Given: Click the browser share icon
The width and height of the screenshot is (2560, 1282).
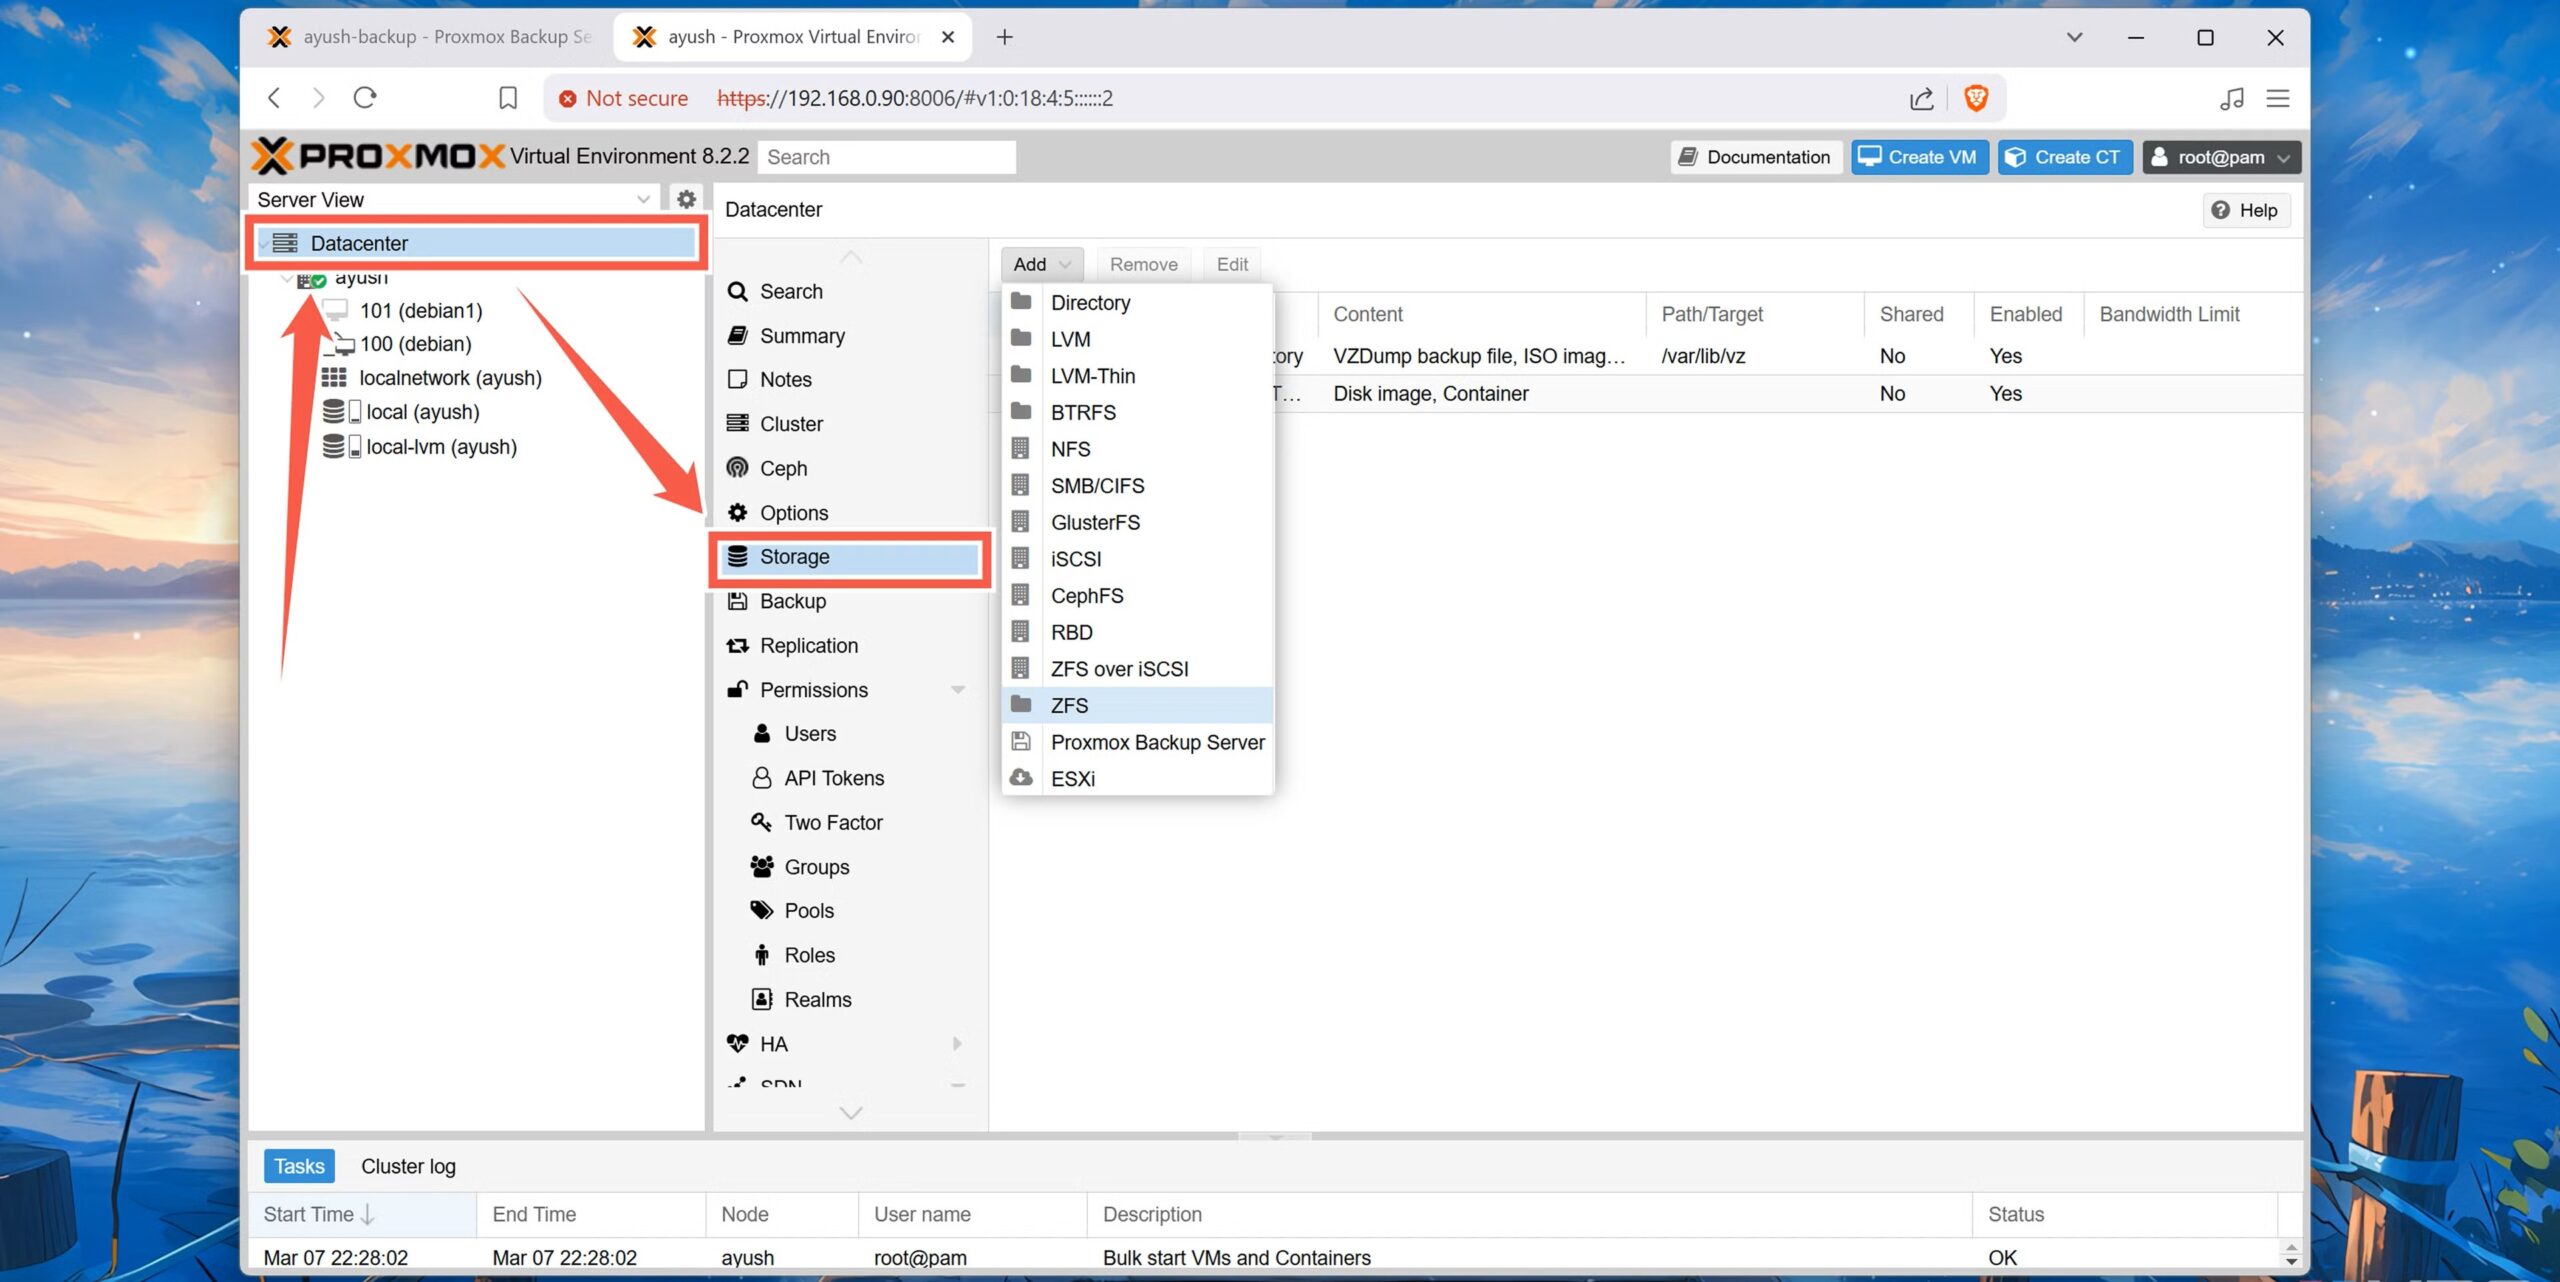Looking at the screenshot, I should [x=1921, y=98].
